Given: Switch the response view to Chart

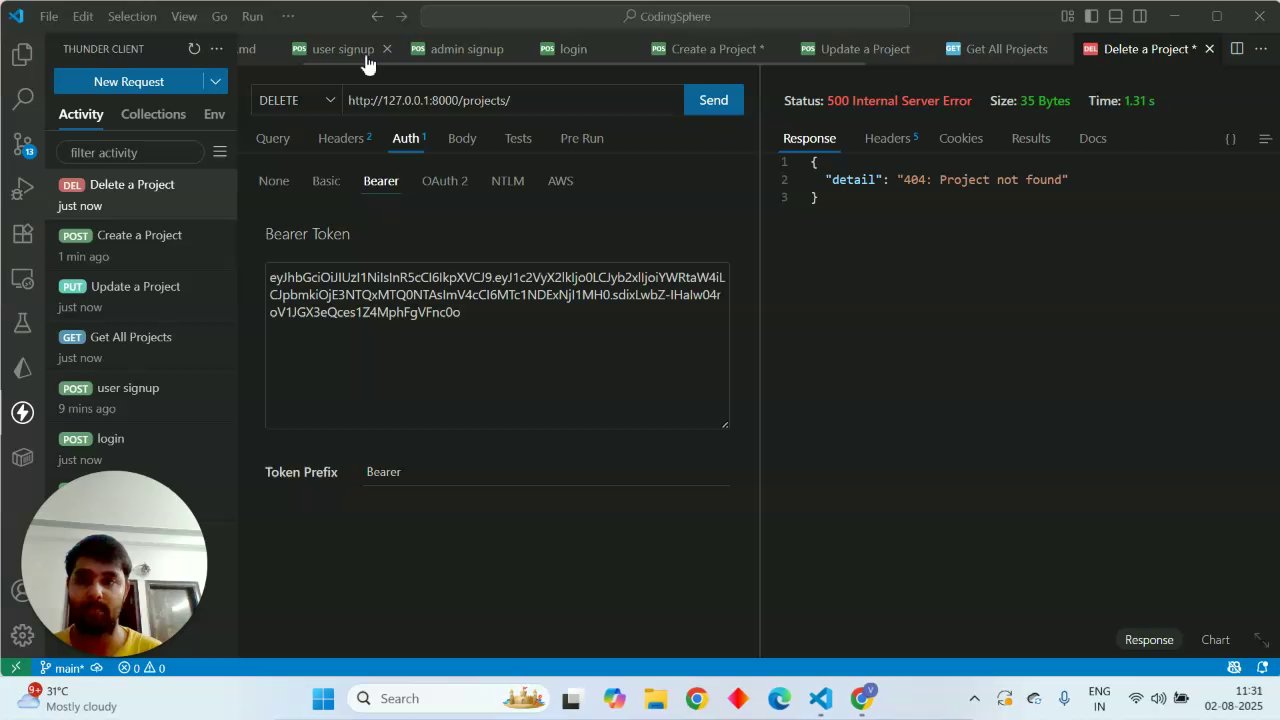Looking at the screenshot, I should click(x=1215, y=640).
